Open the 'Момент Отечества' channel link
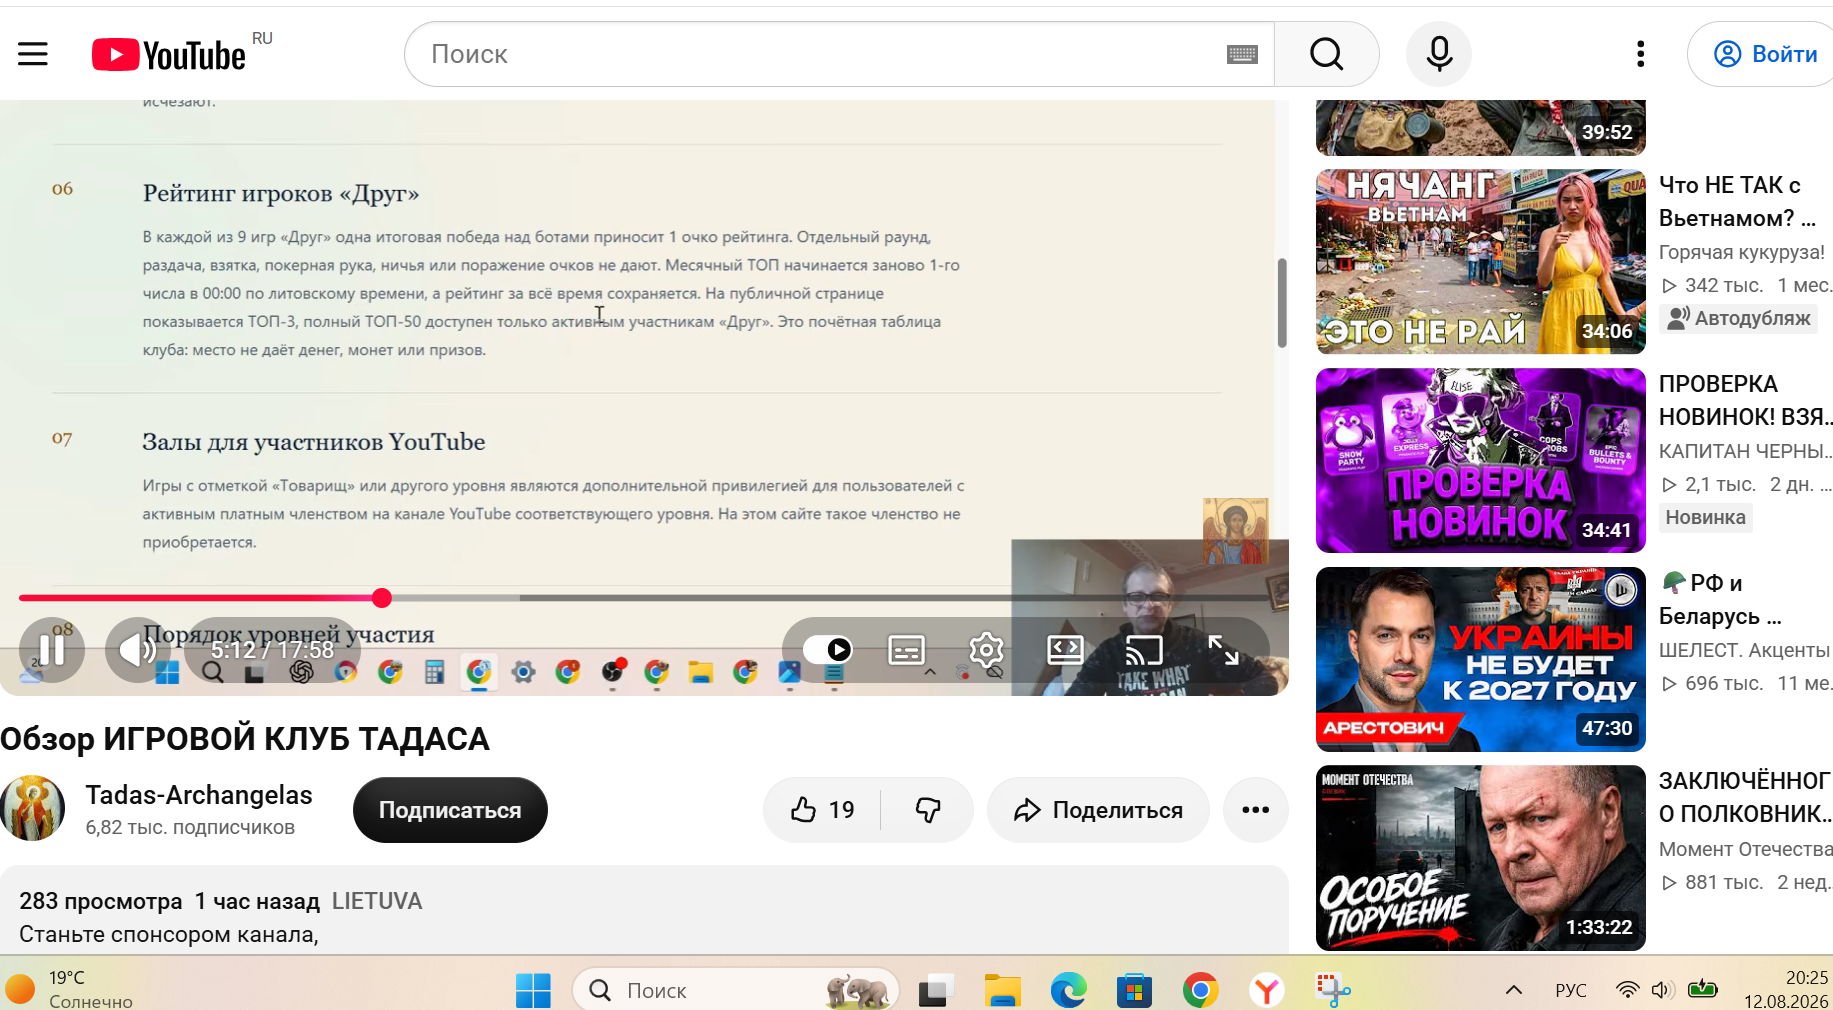The image size is (1833, 1010). (x=1746, y=849)
